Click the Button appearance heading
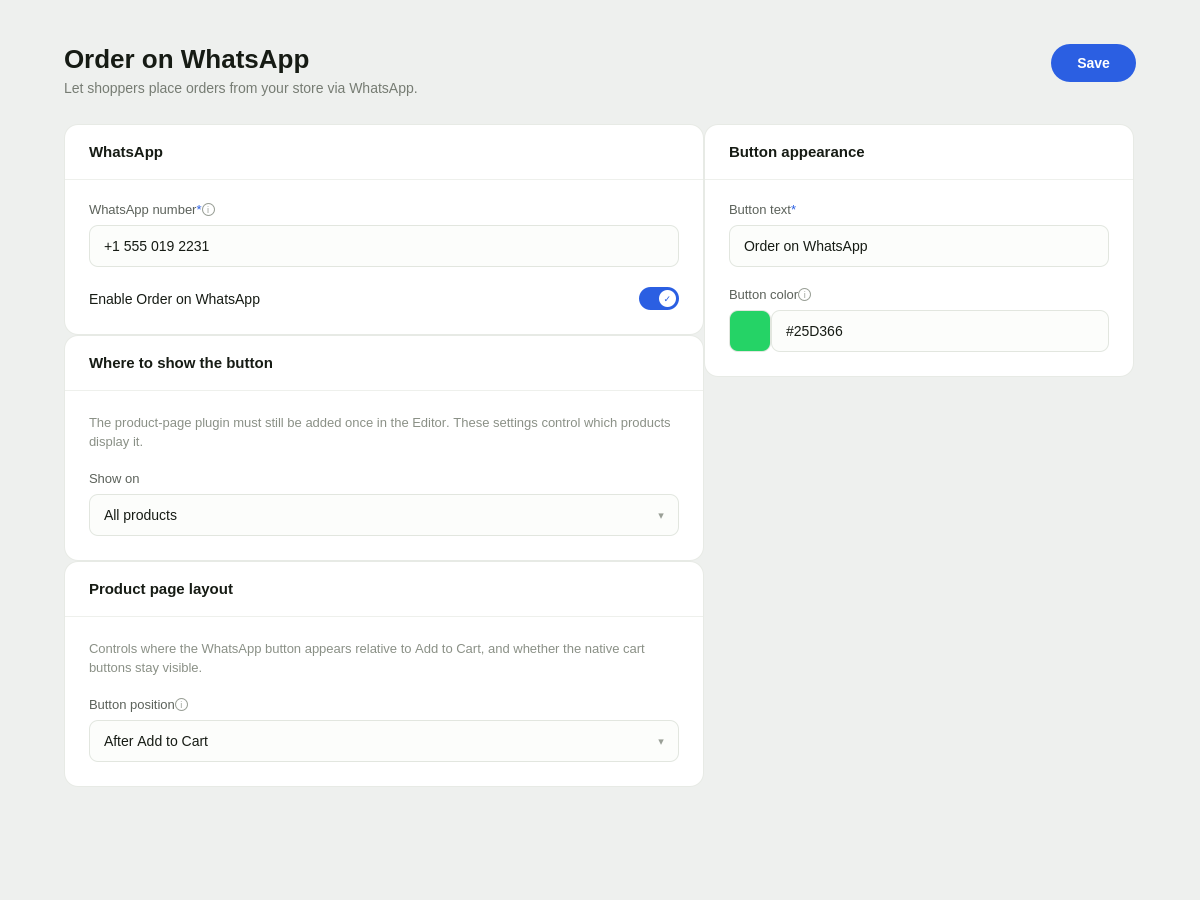This screenshot has width=1200, height=900. [797, 152]
